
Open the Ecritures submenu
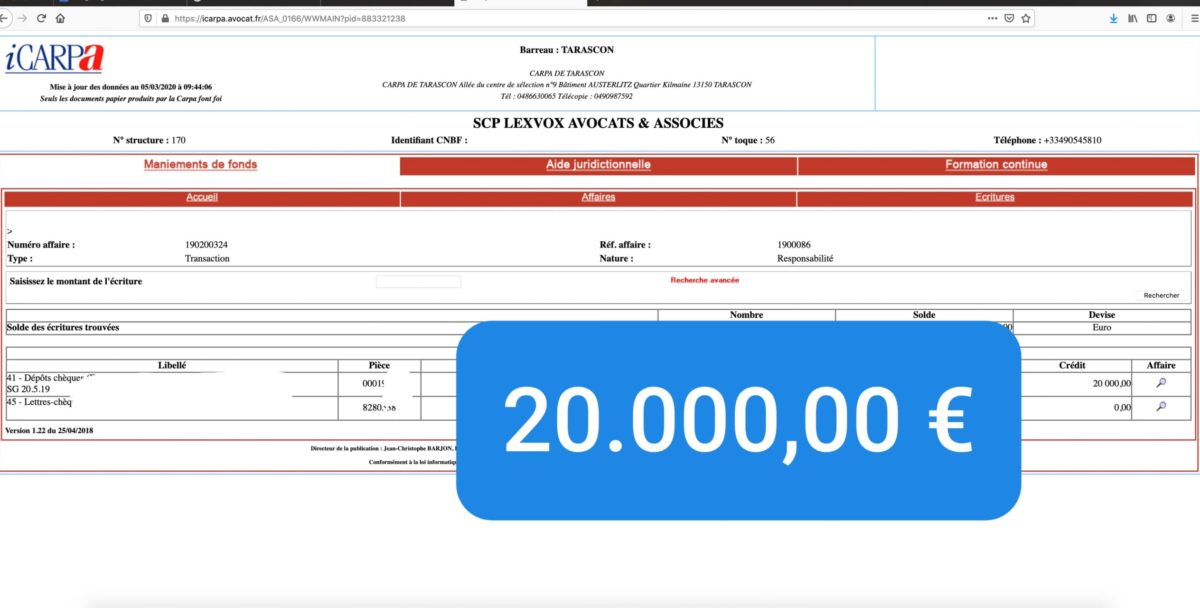[995, 198]
